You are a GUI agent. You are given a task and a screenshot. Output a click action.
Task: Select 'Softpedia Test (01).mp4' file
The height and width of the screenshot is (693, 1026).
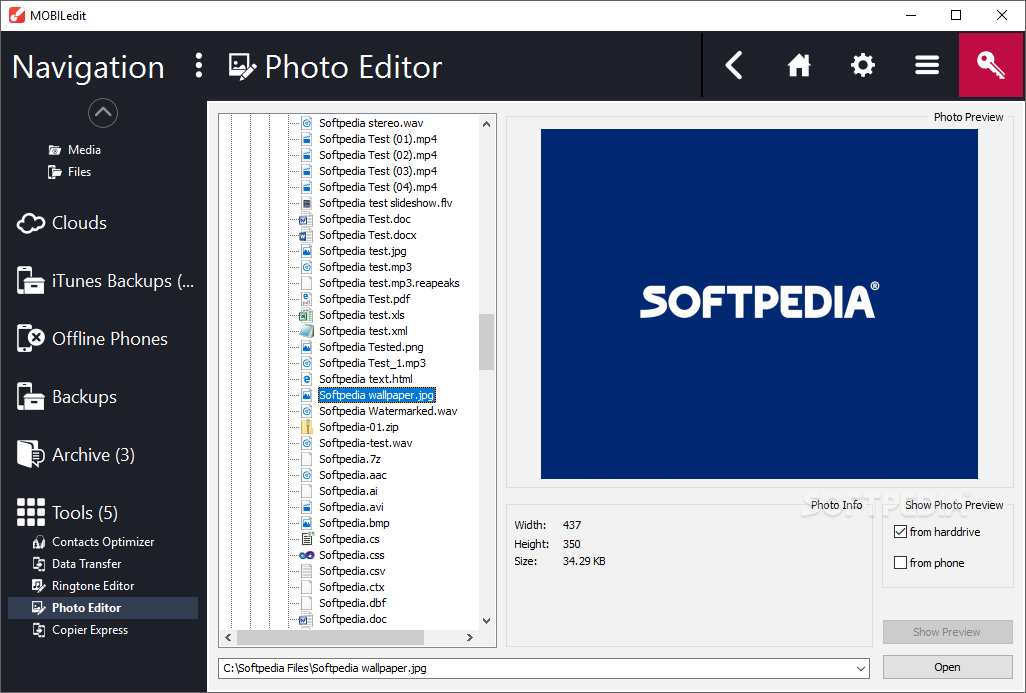coord(378,139)
